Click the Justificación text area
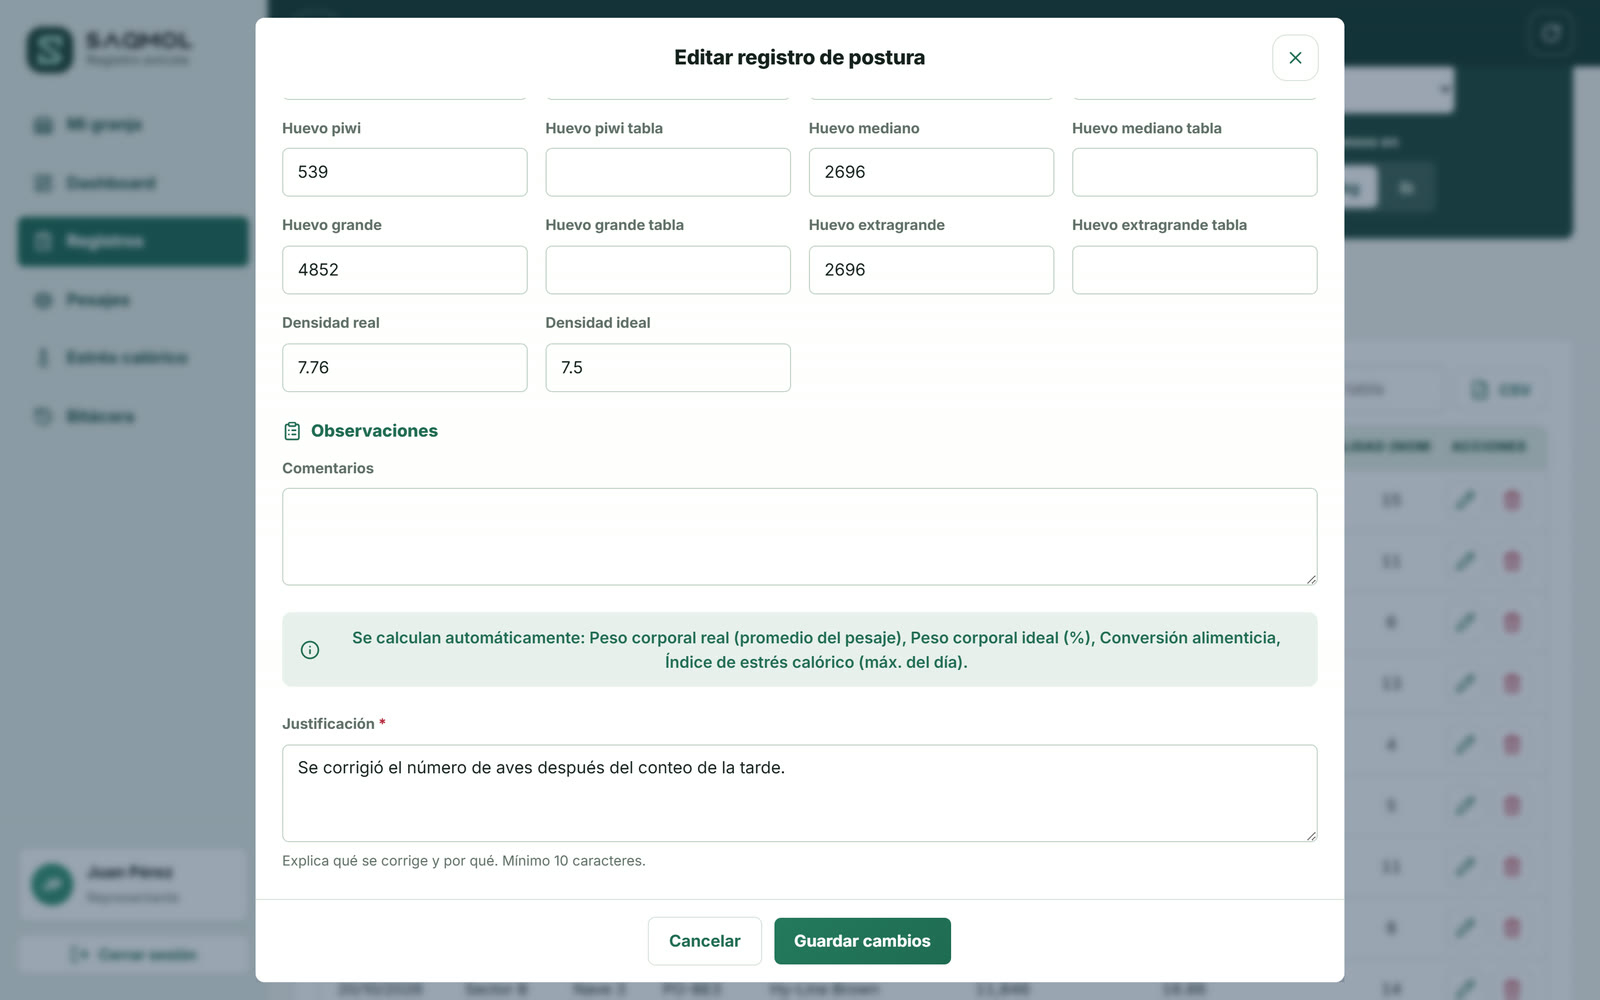 pyautogui.click(x=799, y=793)
